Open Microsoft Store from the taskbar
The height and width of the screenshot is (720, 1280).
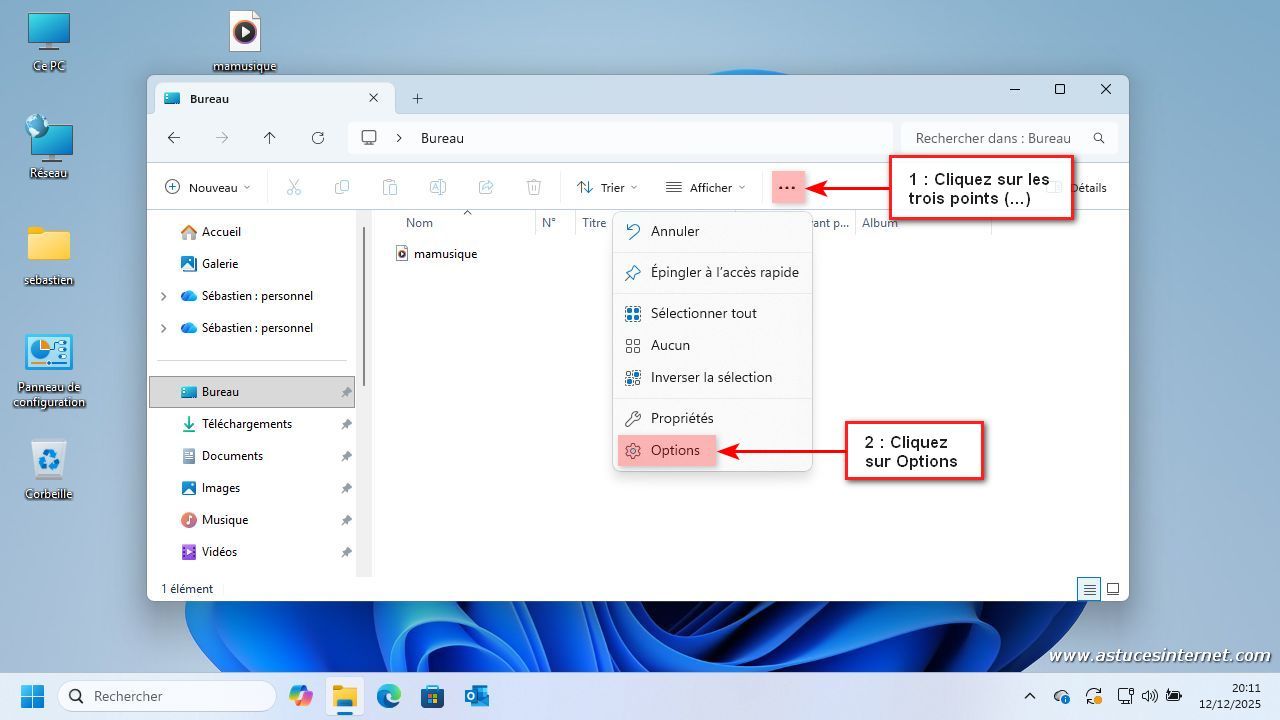coord(432,696)
